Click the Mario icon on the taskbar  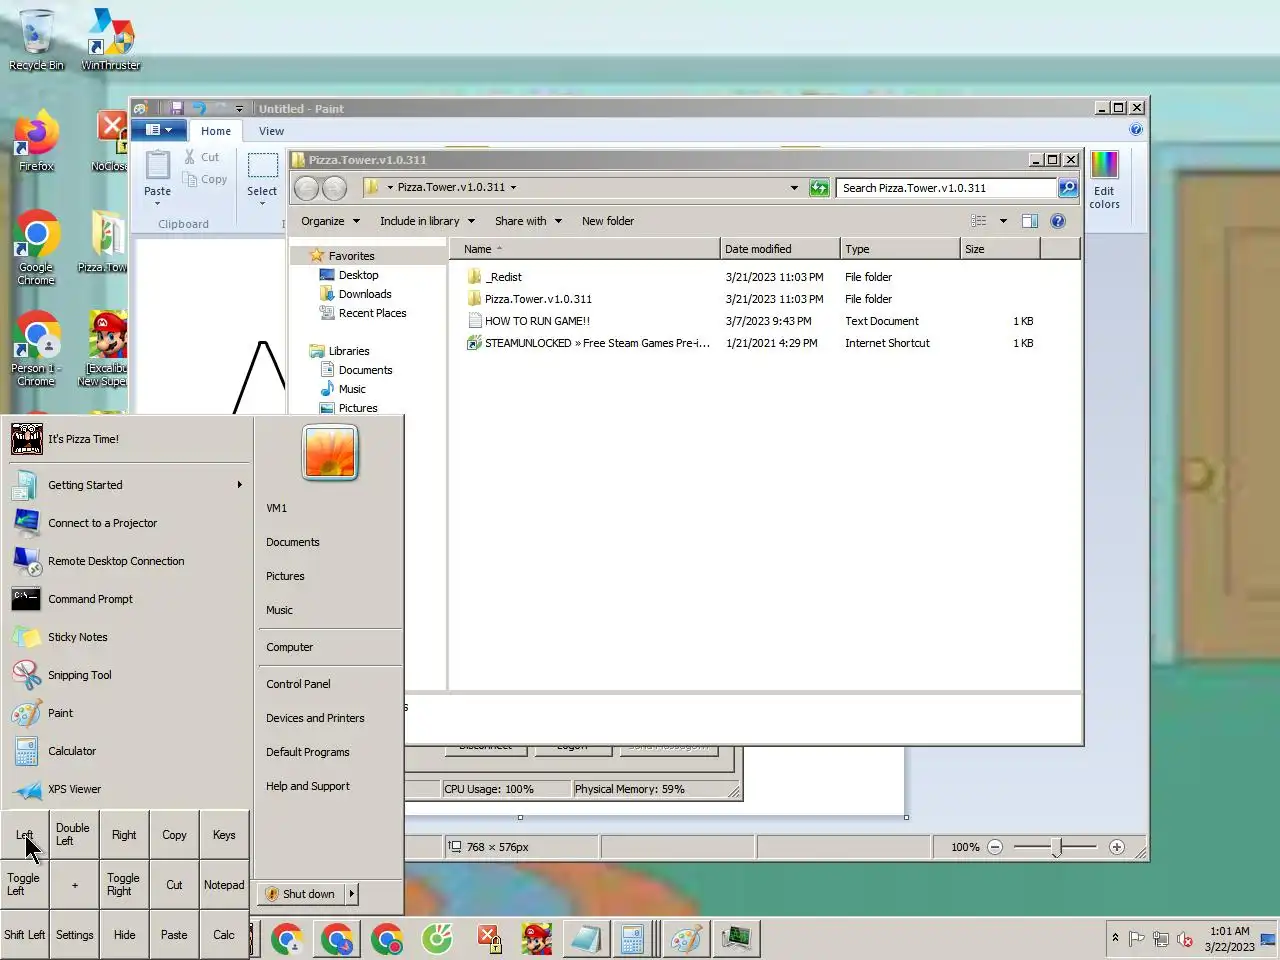coord(537,938)
